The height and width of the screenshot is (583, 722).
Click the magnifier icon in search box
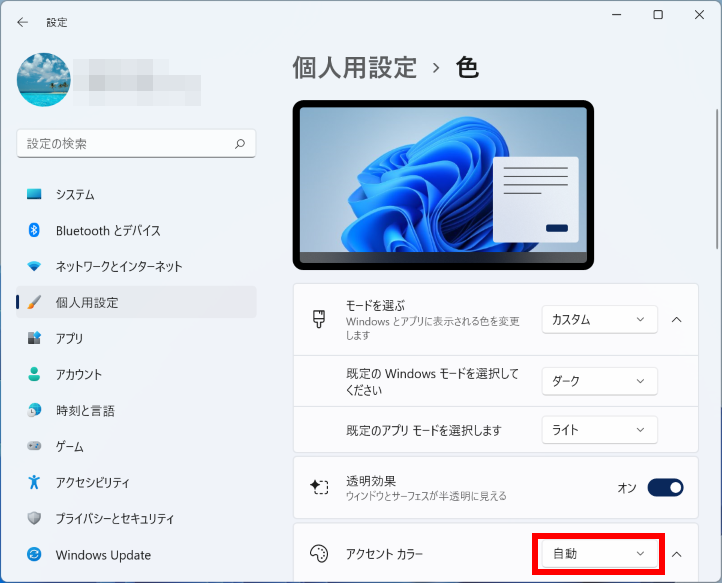(x=240, y=144)
